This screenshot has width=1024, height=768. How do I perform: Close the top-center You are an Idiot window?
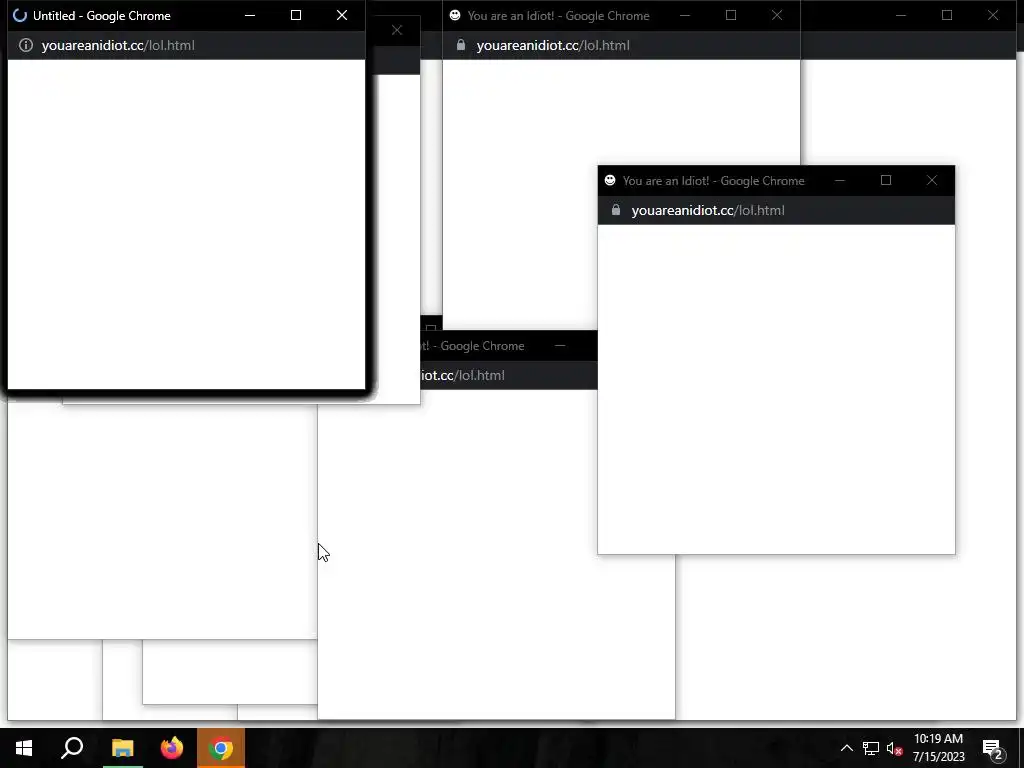click(777, 15)
